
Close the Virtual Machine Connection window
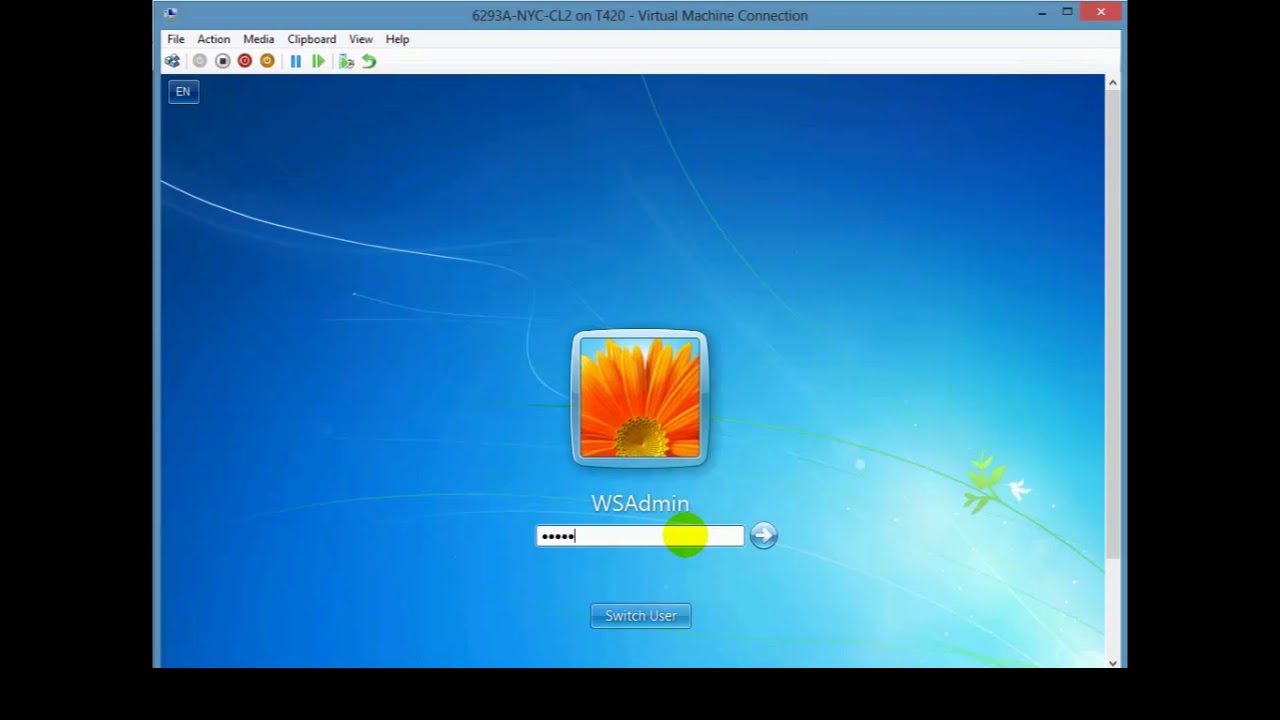(1101, 12)
